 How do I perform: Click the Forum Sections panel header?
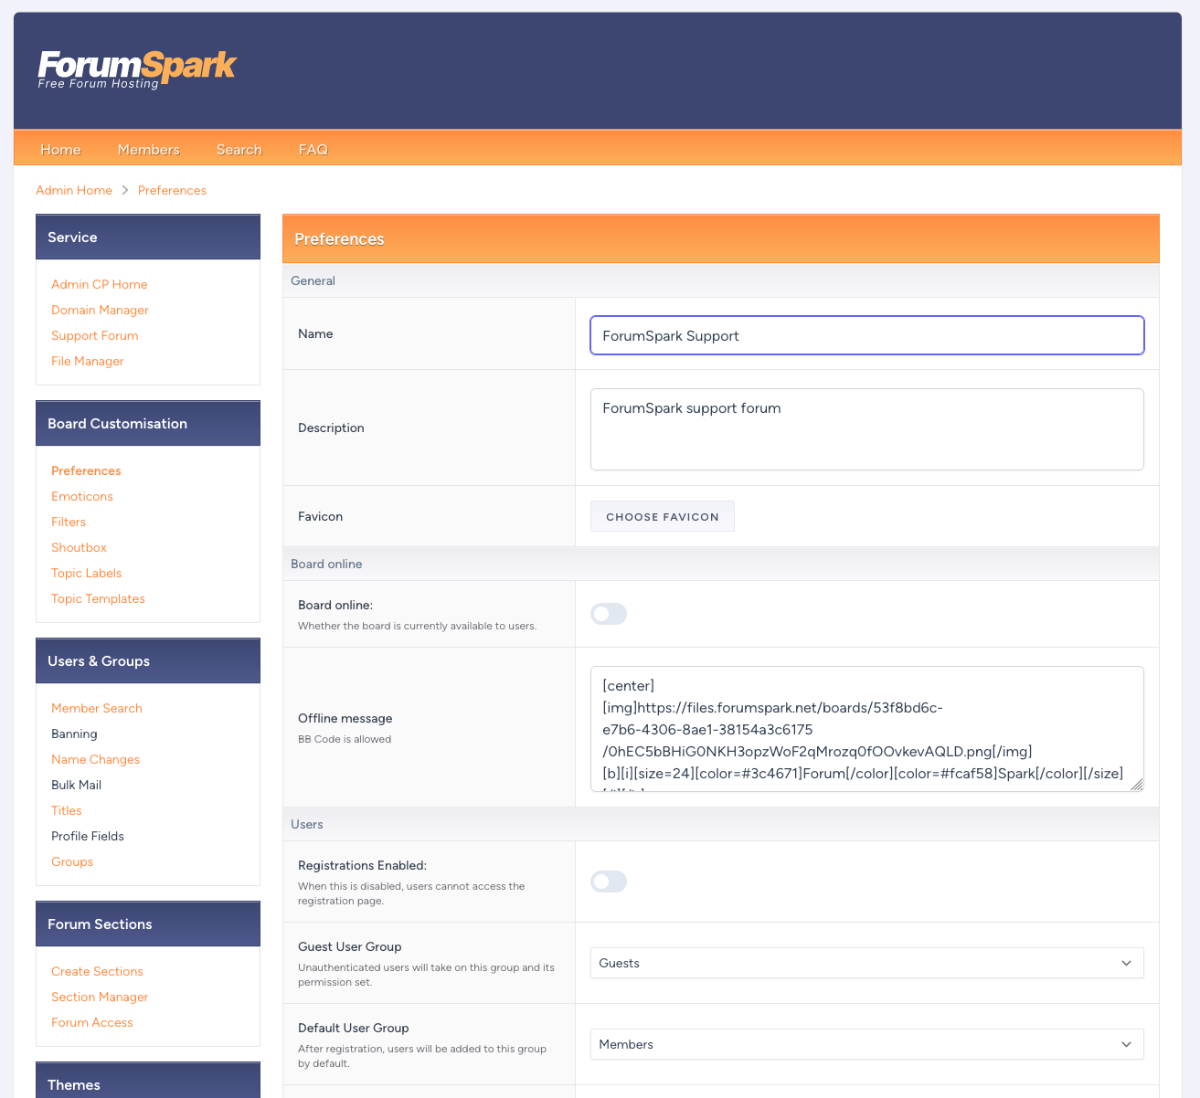[148, 924]
